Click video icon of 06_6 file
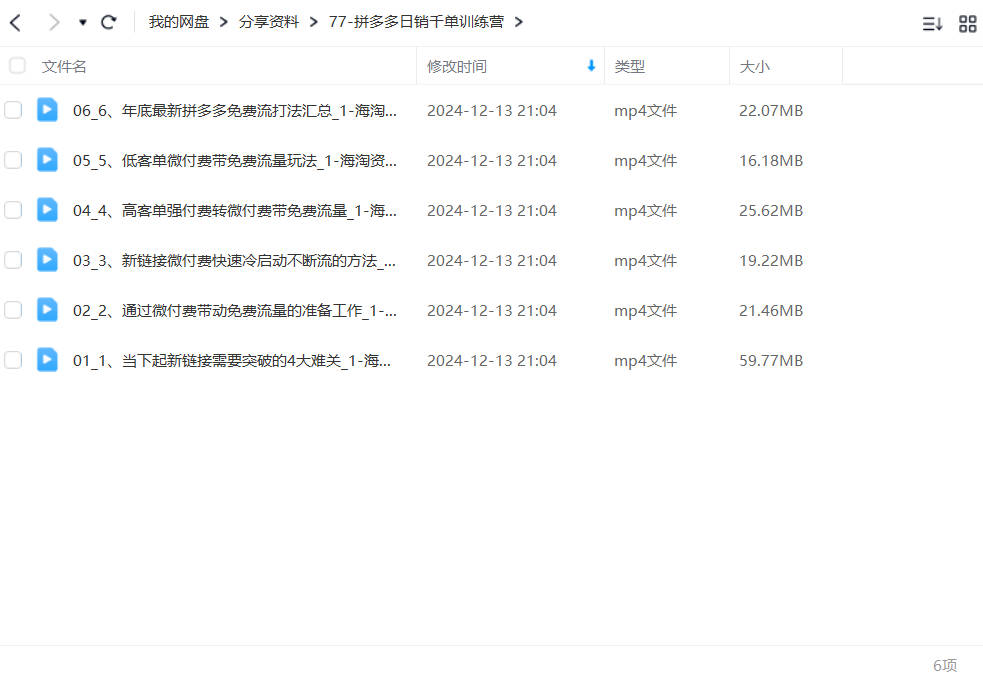This screenshot has width=983, height=678. [x=47, y=110]
